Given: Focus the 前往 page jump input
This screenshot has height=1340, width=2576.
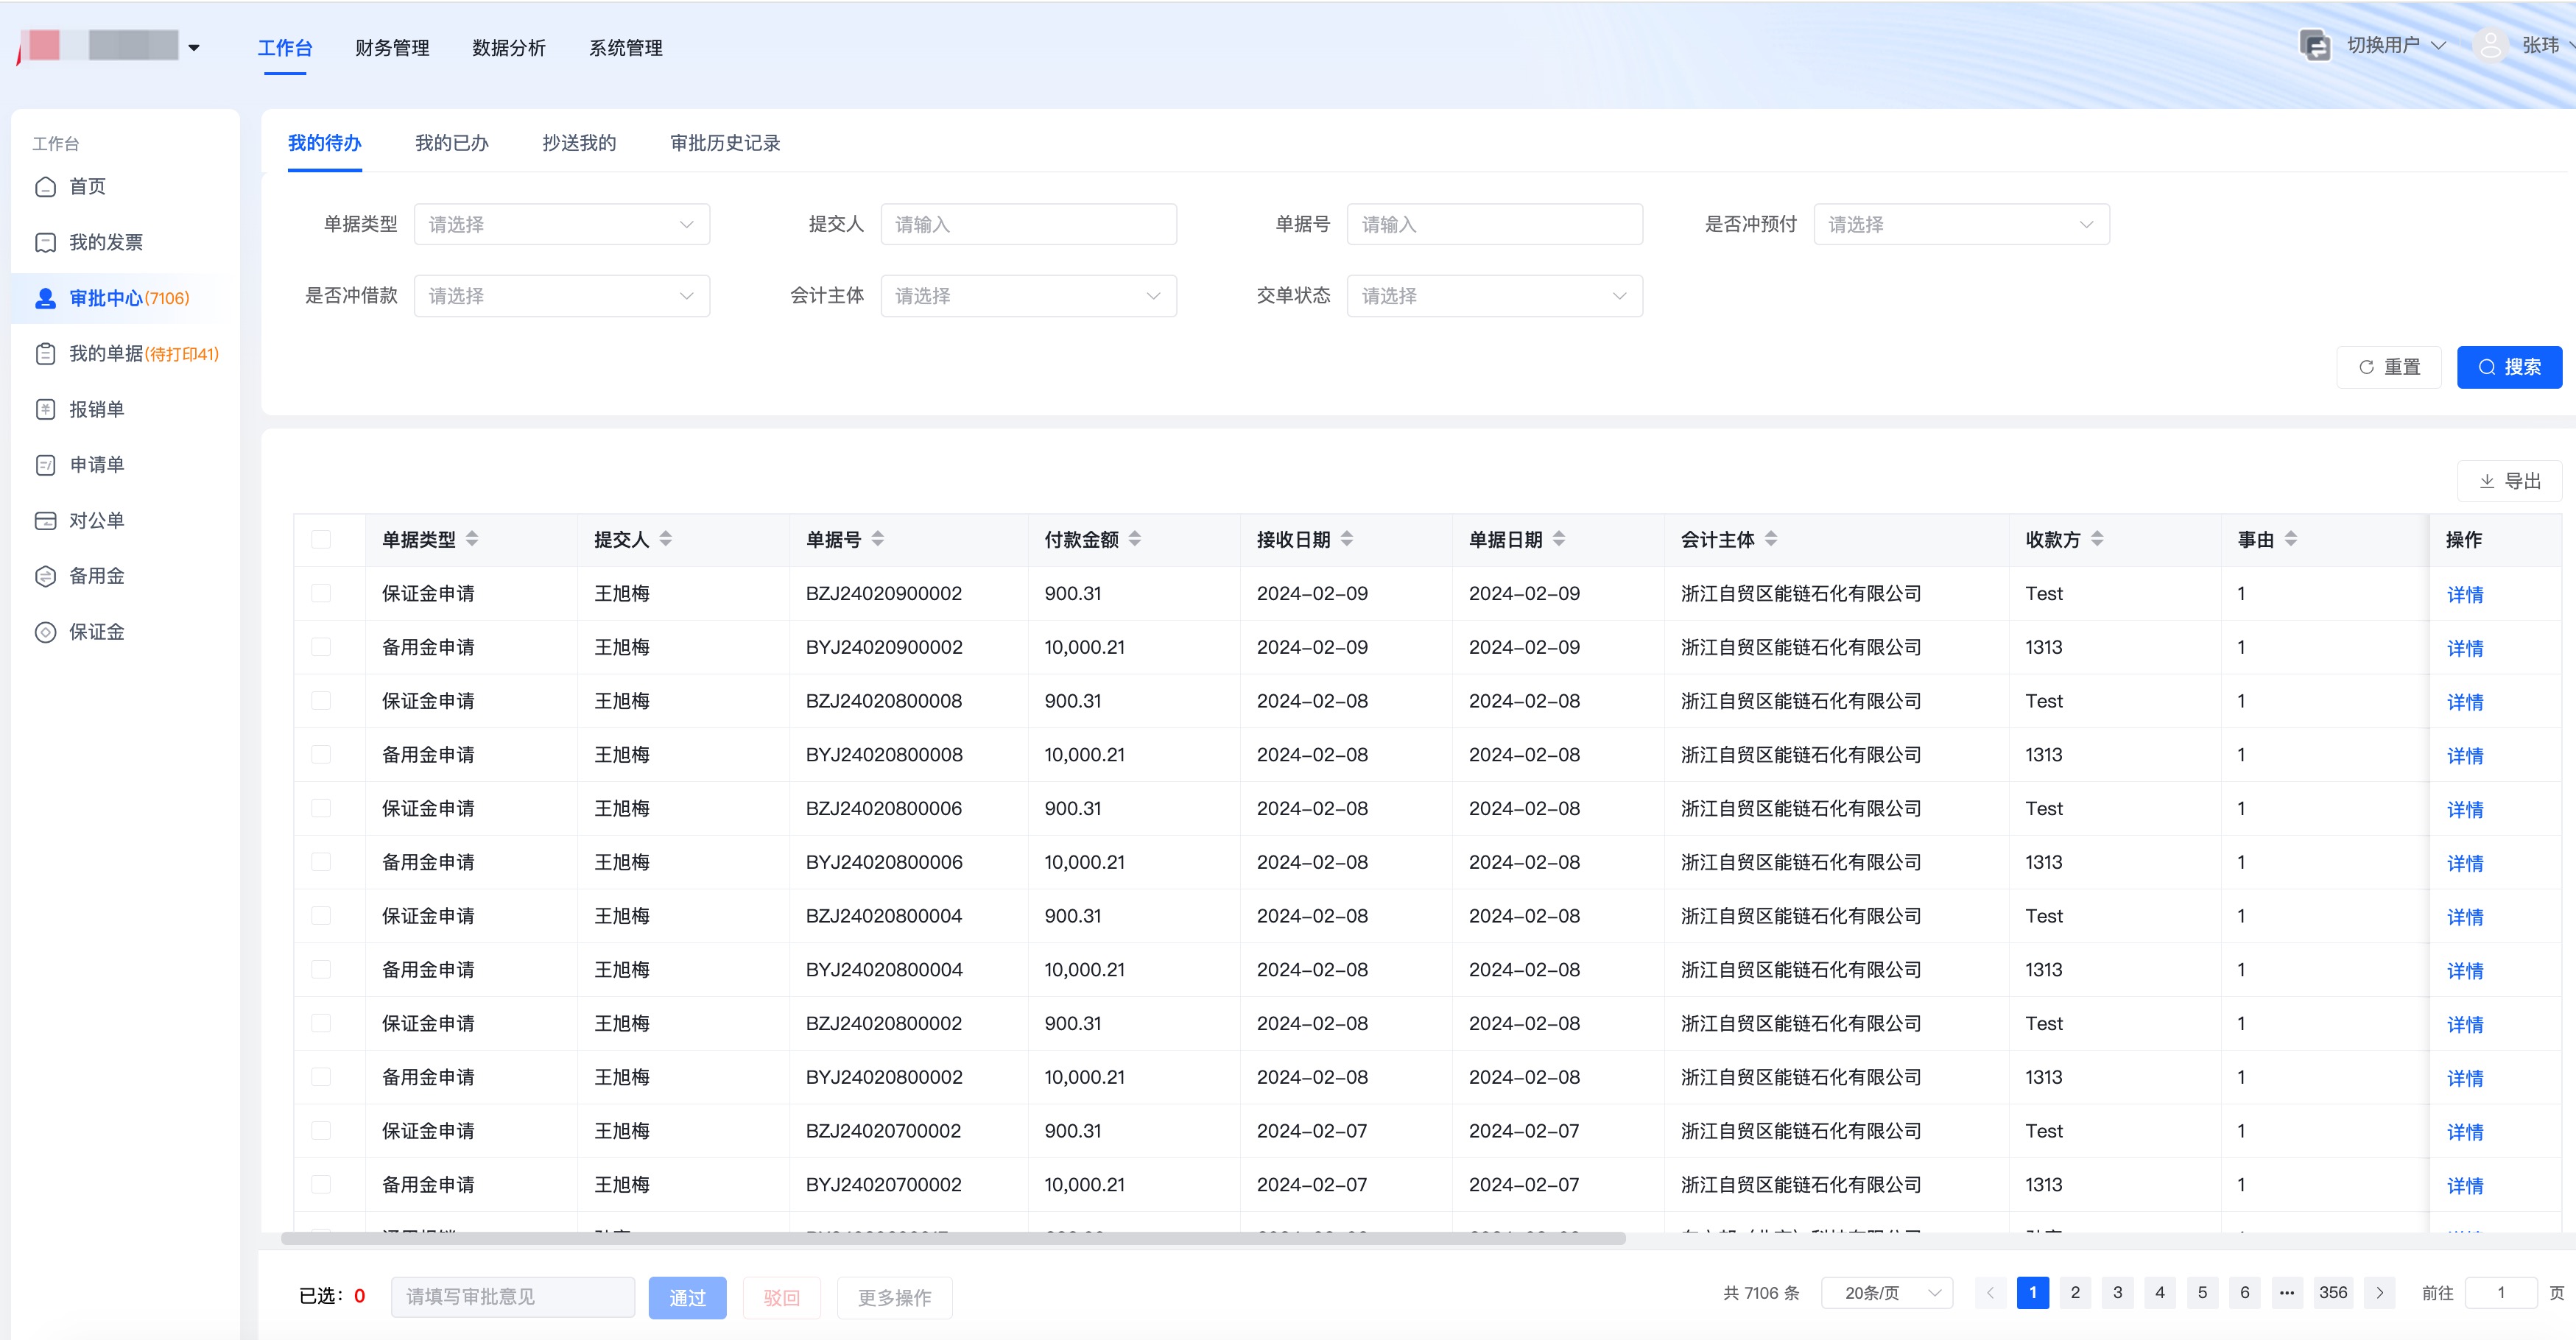Looking at the screenshot, I should [2501, 1293].
